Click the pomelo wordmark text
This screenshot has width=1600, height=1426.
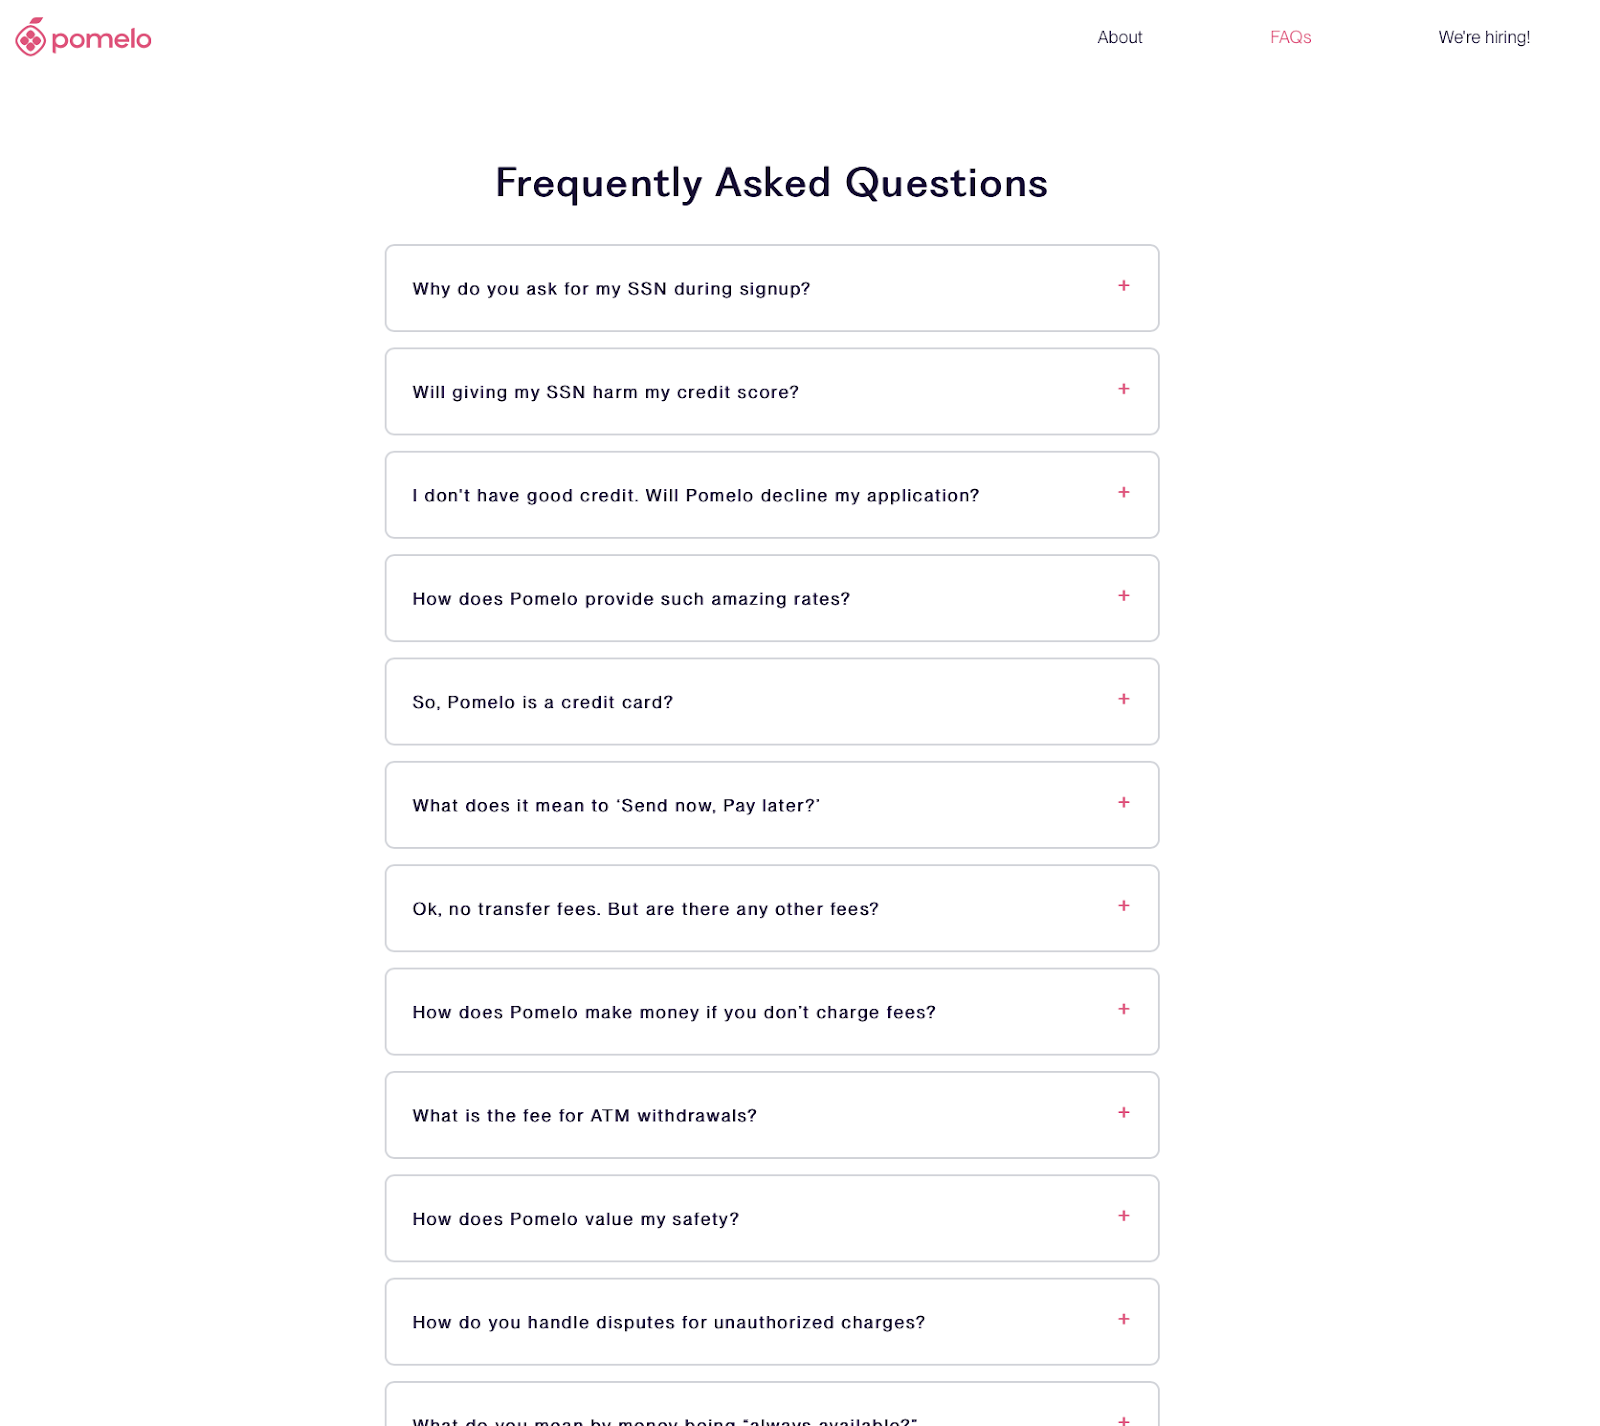coord(101,40)
